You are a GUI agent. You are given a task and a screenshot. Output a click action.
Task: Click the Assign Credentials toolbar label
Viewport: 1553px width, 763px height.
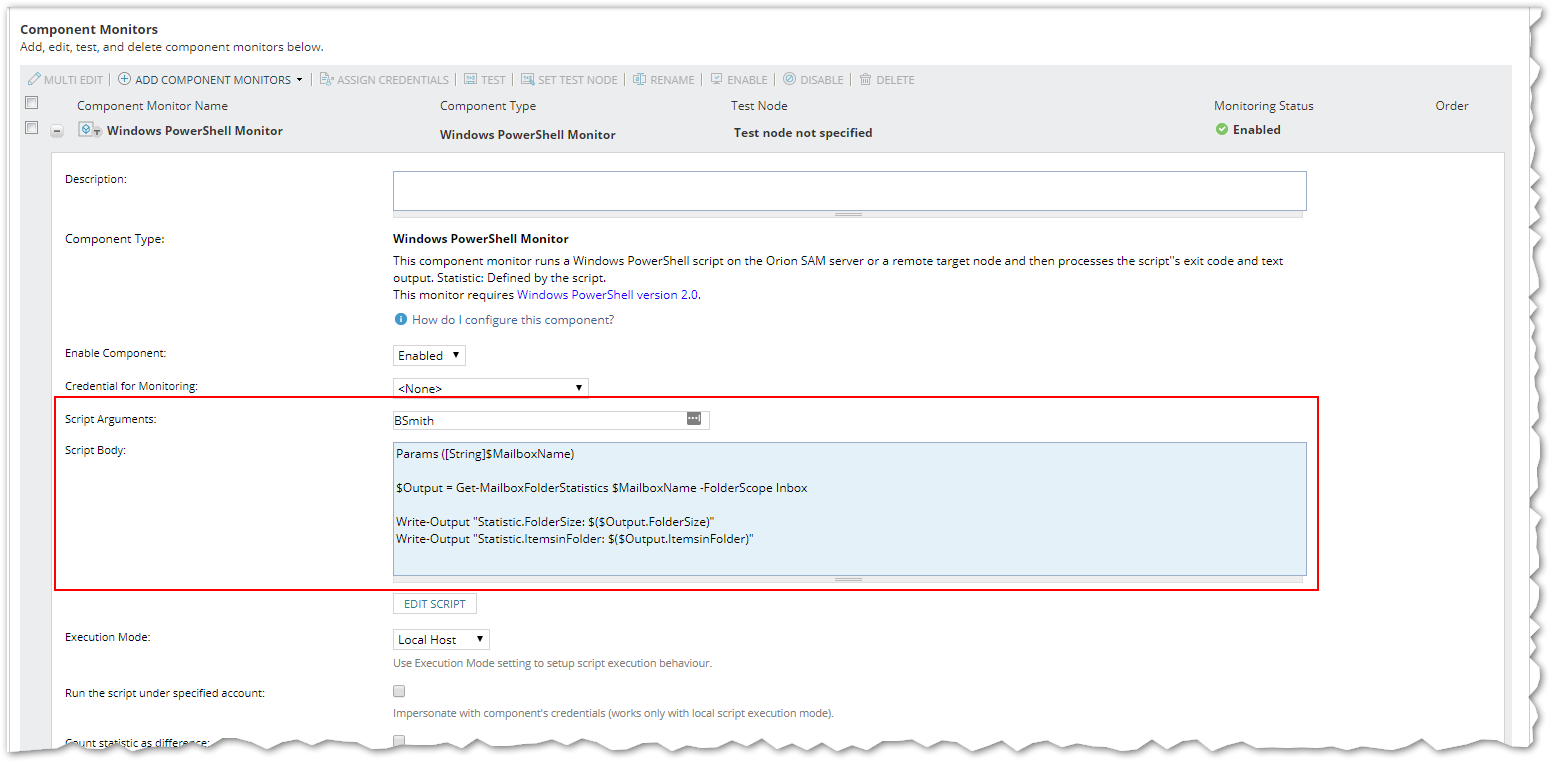point(393,80)
